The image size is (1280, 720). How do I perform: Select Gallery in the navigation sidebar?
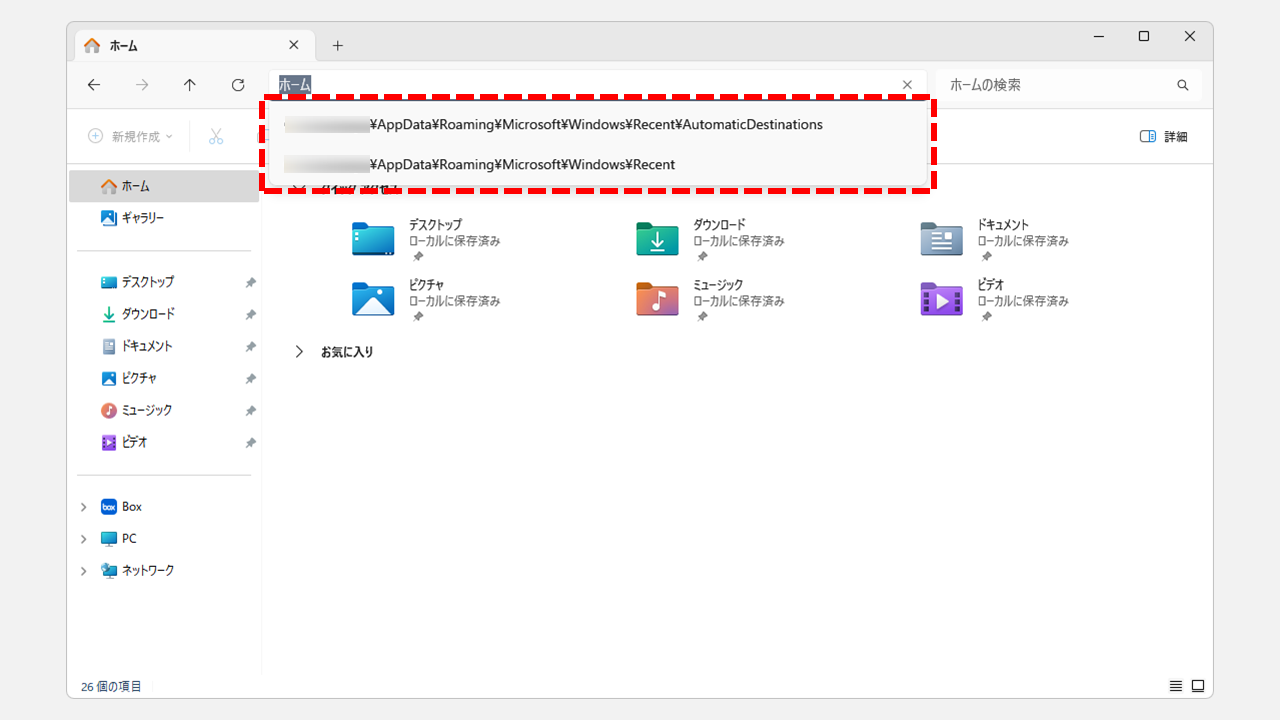pyautogui.click(x=142, y=218)
